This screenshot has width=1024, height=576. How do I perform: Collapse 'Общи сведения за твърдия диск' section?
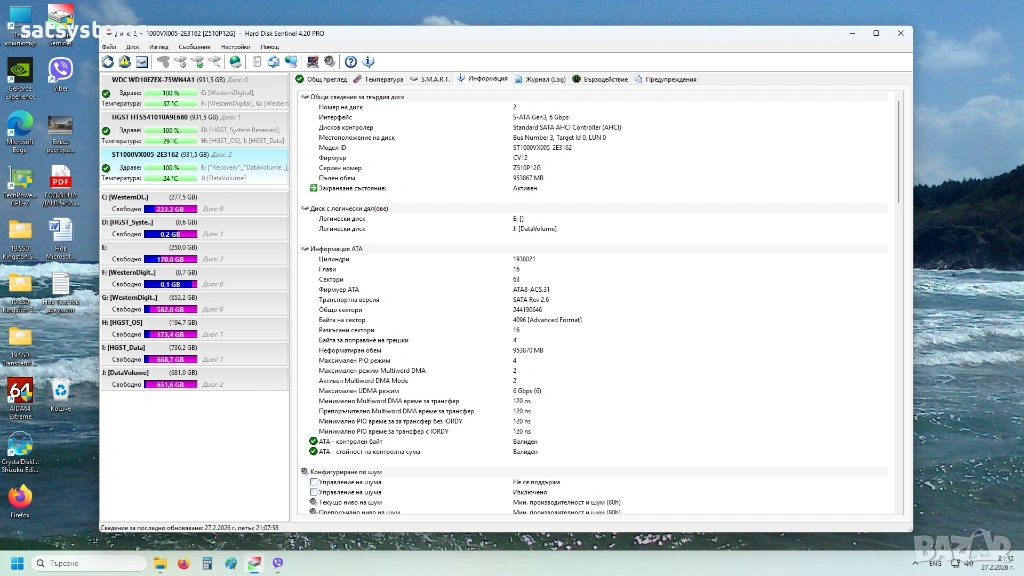coord(304,97)
